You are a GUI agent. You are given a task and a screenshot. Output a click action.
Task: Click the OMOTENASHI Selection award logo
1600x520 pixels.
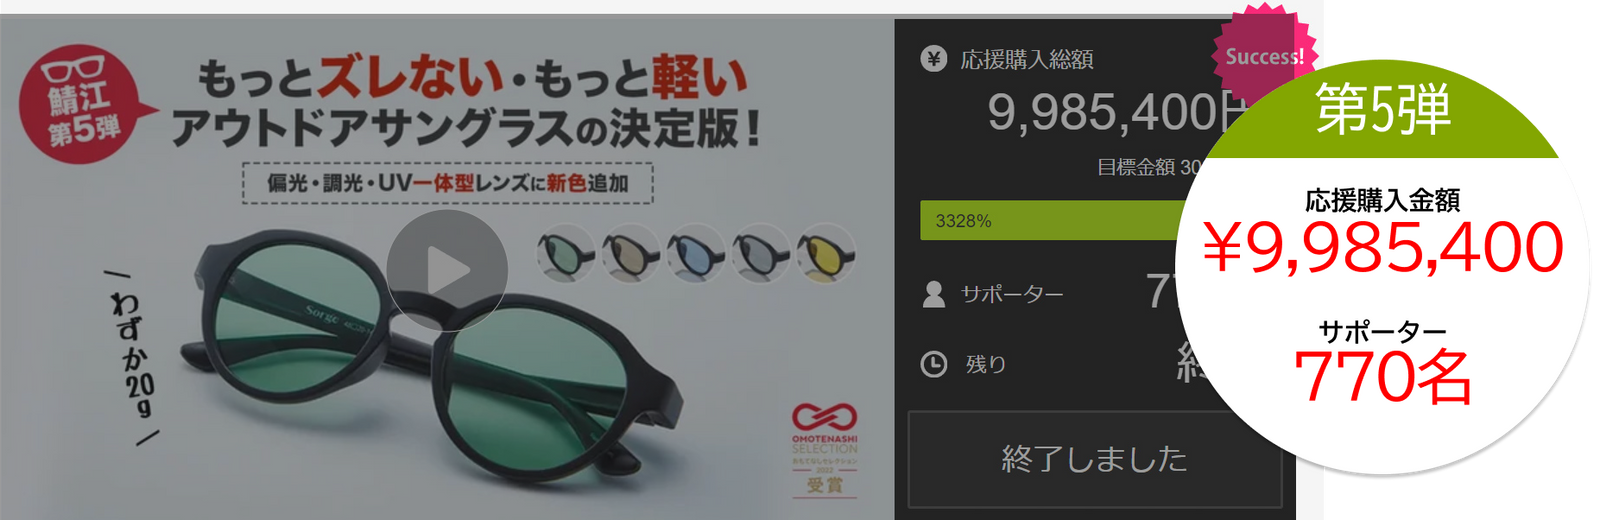tap(825, 448)
